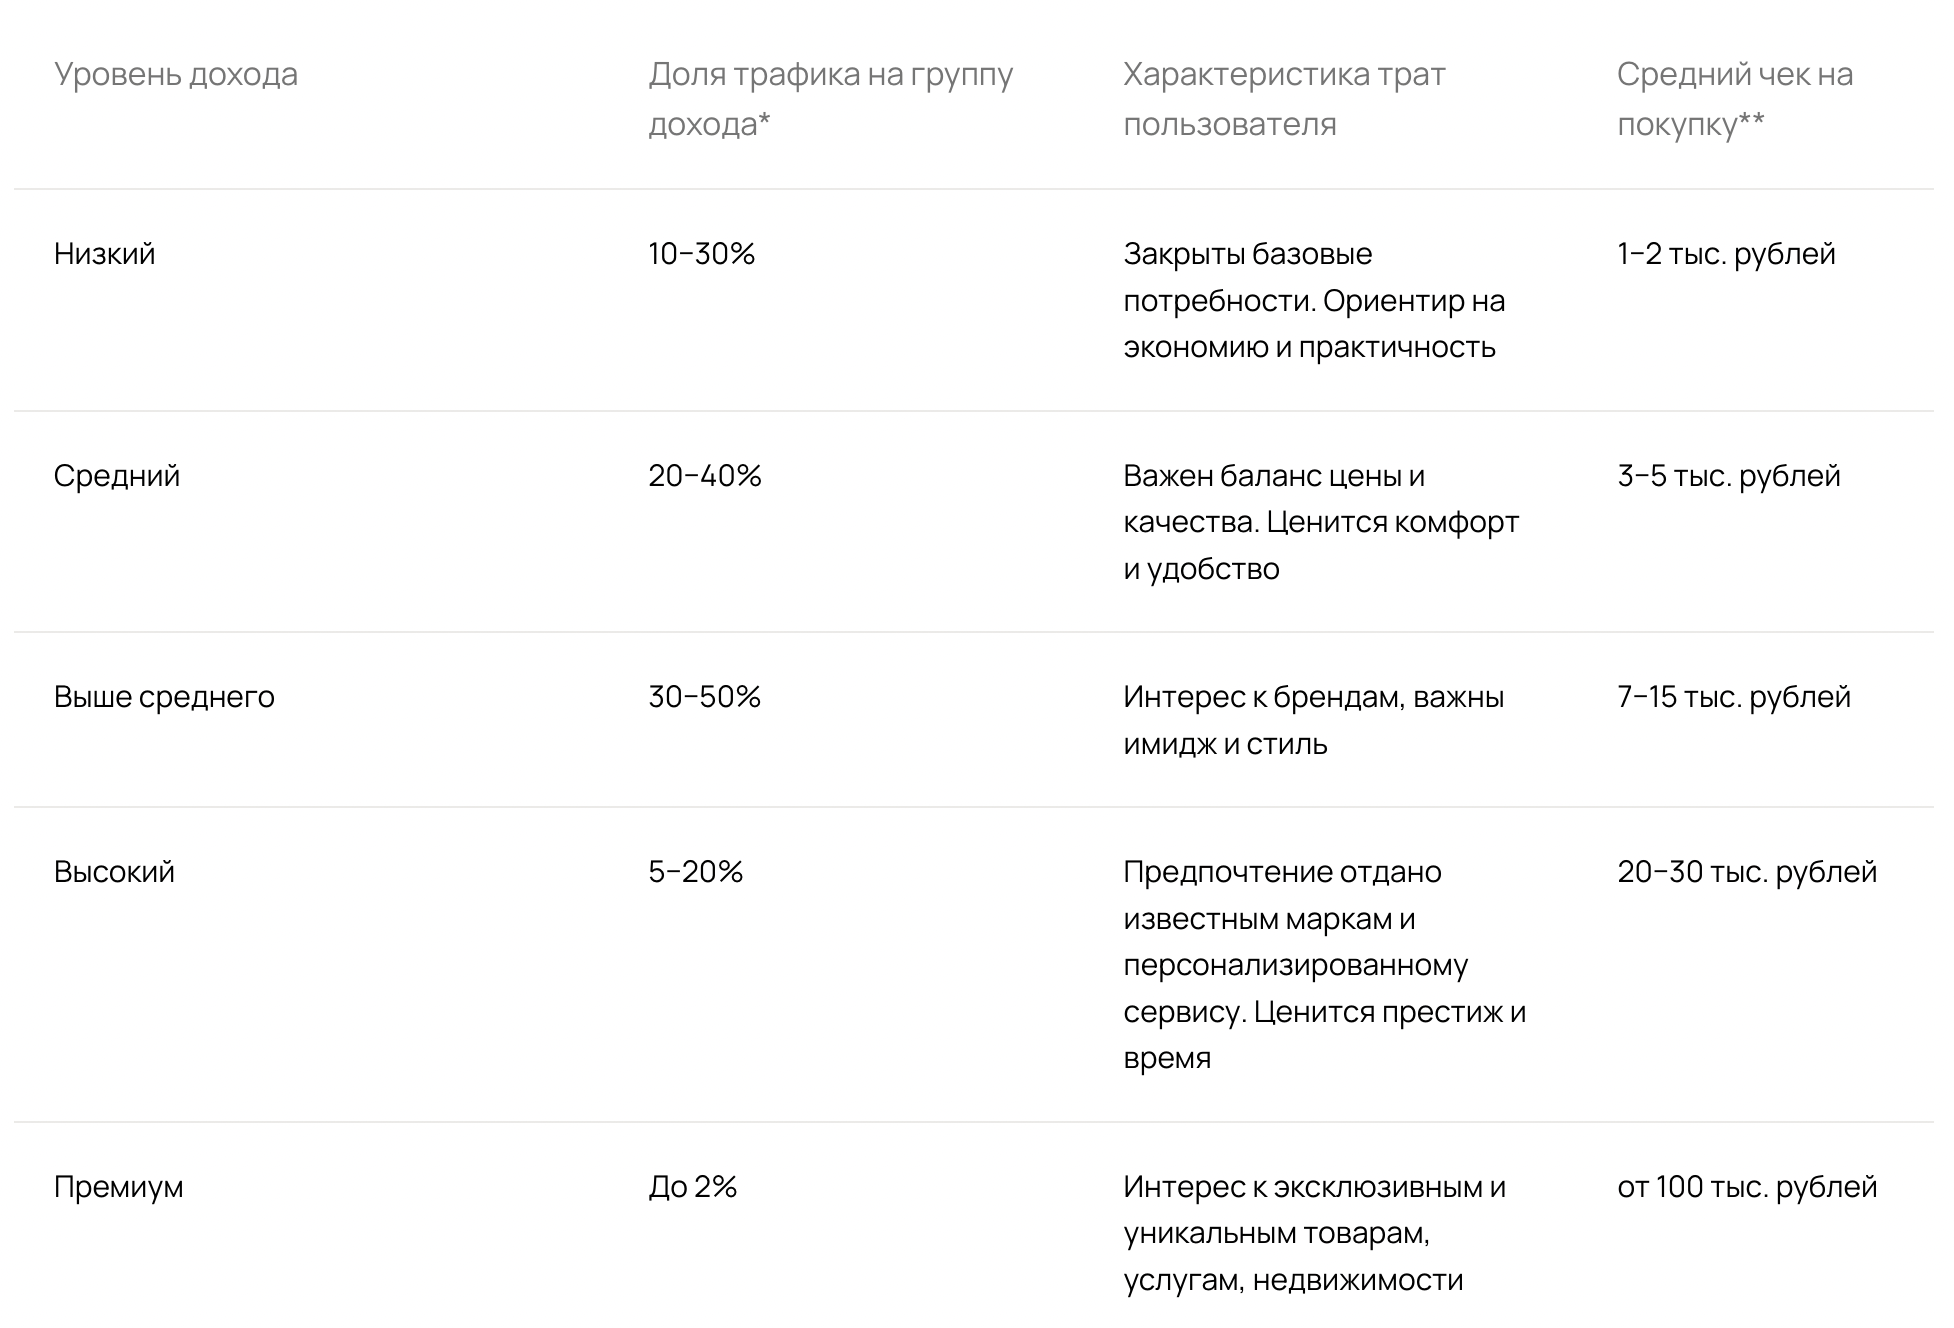This screenshot has width=1954, height=1328.
Task: Click the "Средний чек на покупку**" header
Action: [1734, 99]
